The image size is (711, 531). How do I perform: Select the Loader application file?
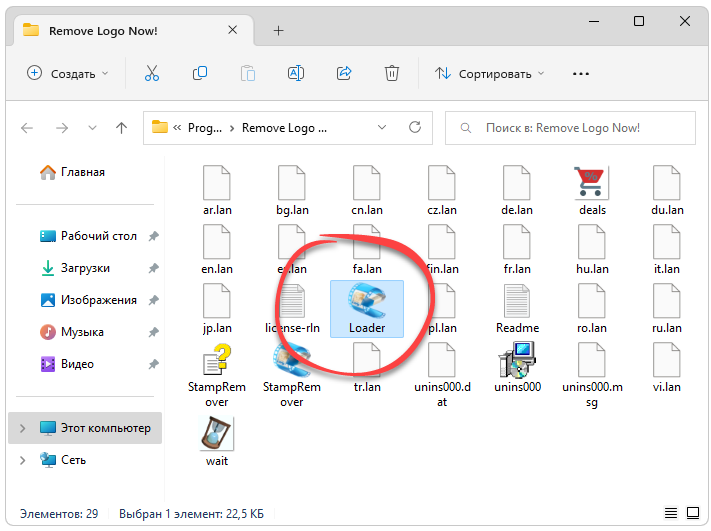(367, 309)
